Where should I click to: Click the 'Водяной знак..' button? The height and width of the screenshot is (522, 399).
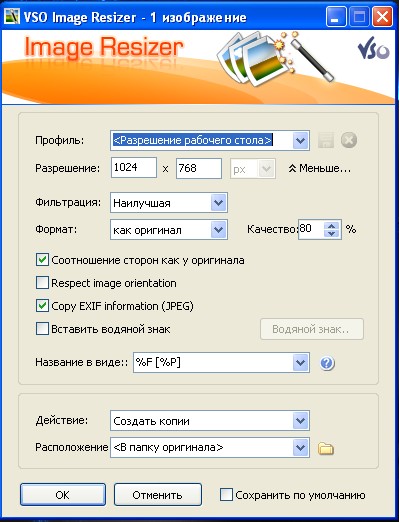pyautogui.click(x=312, y=329)
